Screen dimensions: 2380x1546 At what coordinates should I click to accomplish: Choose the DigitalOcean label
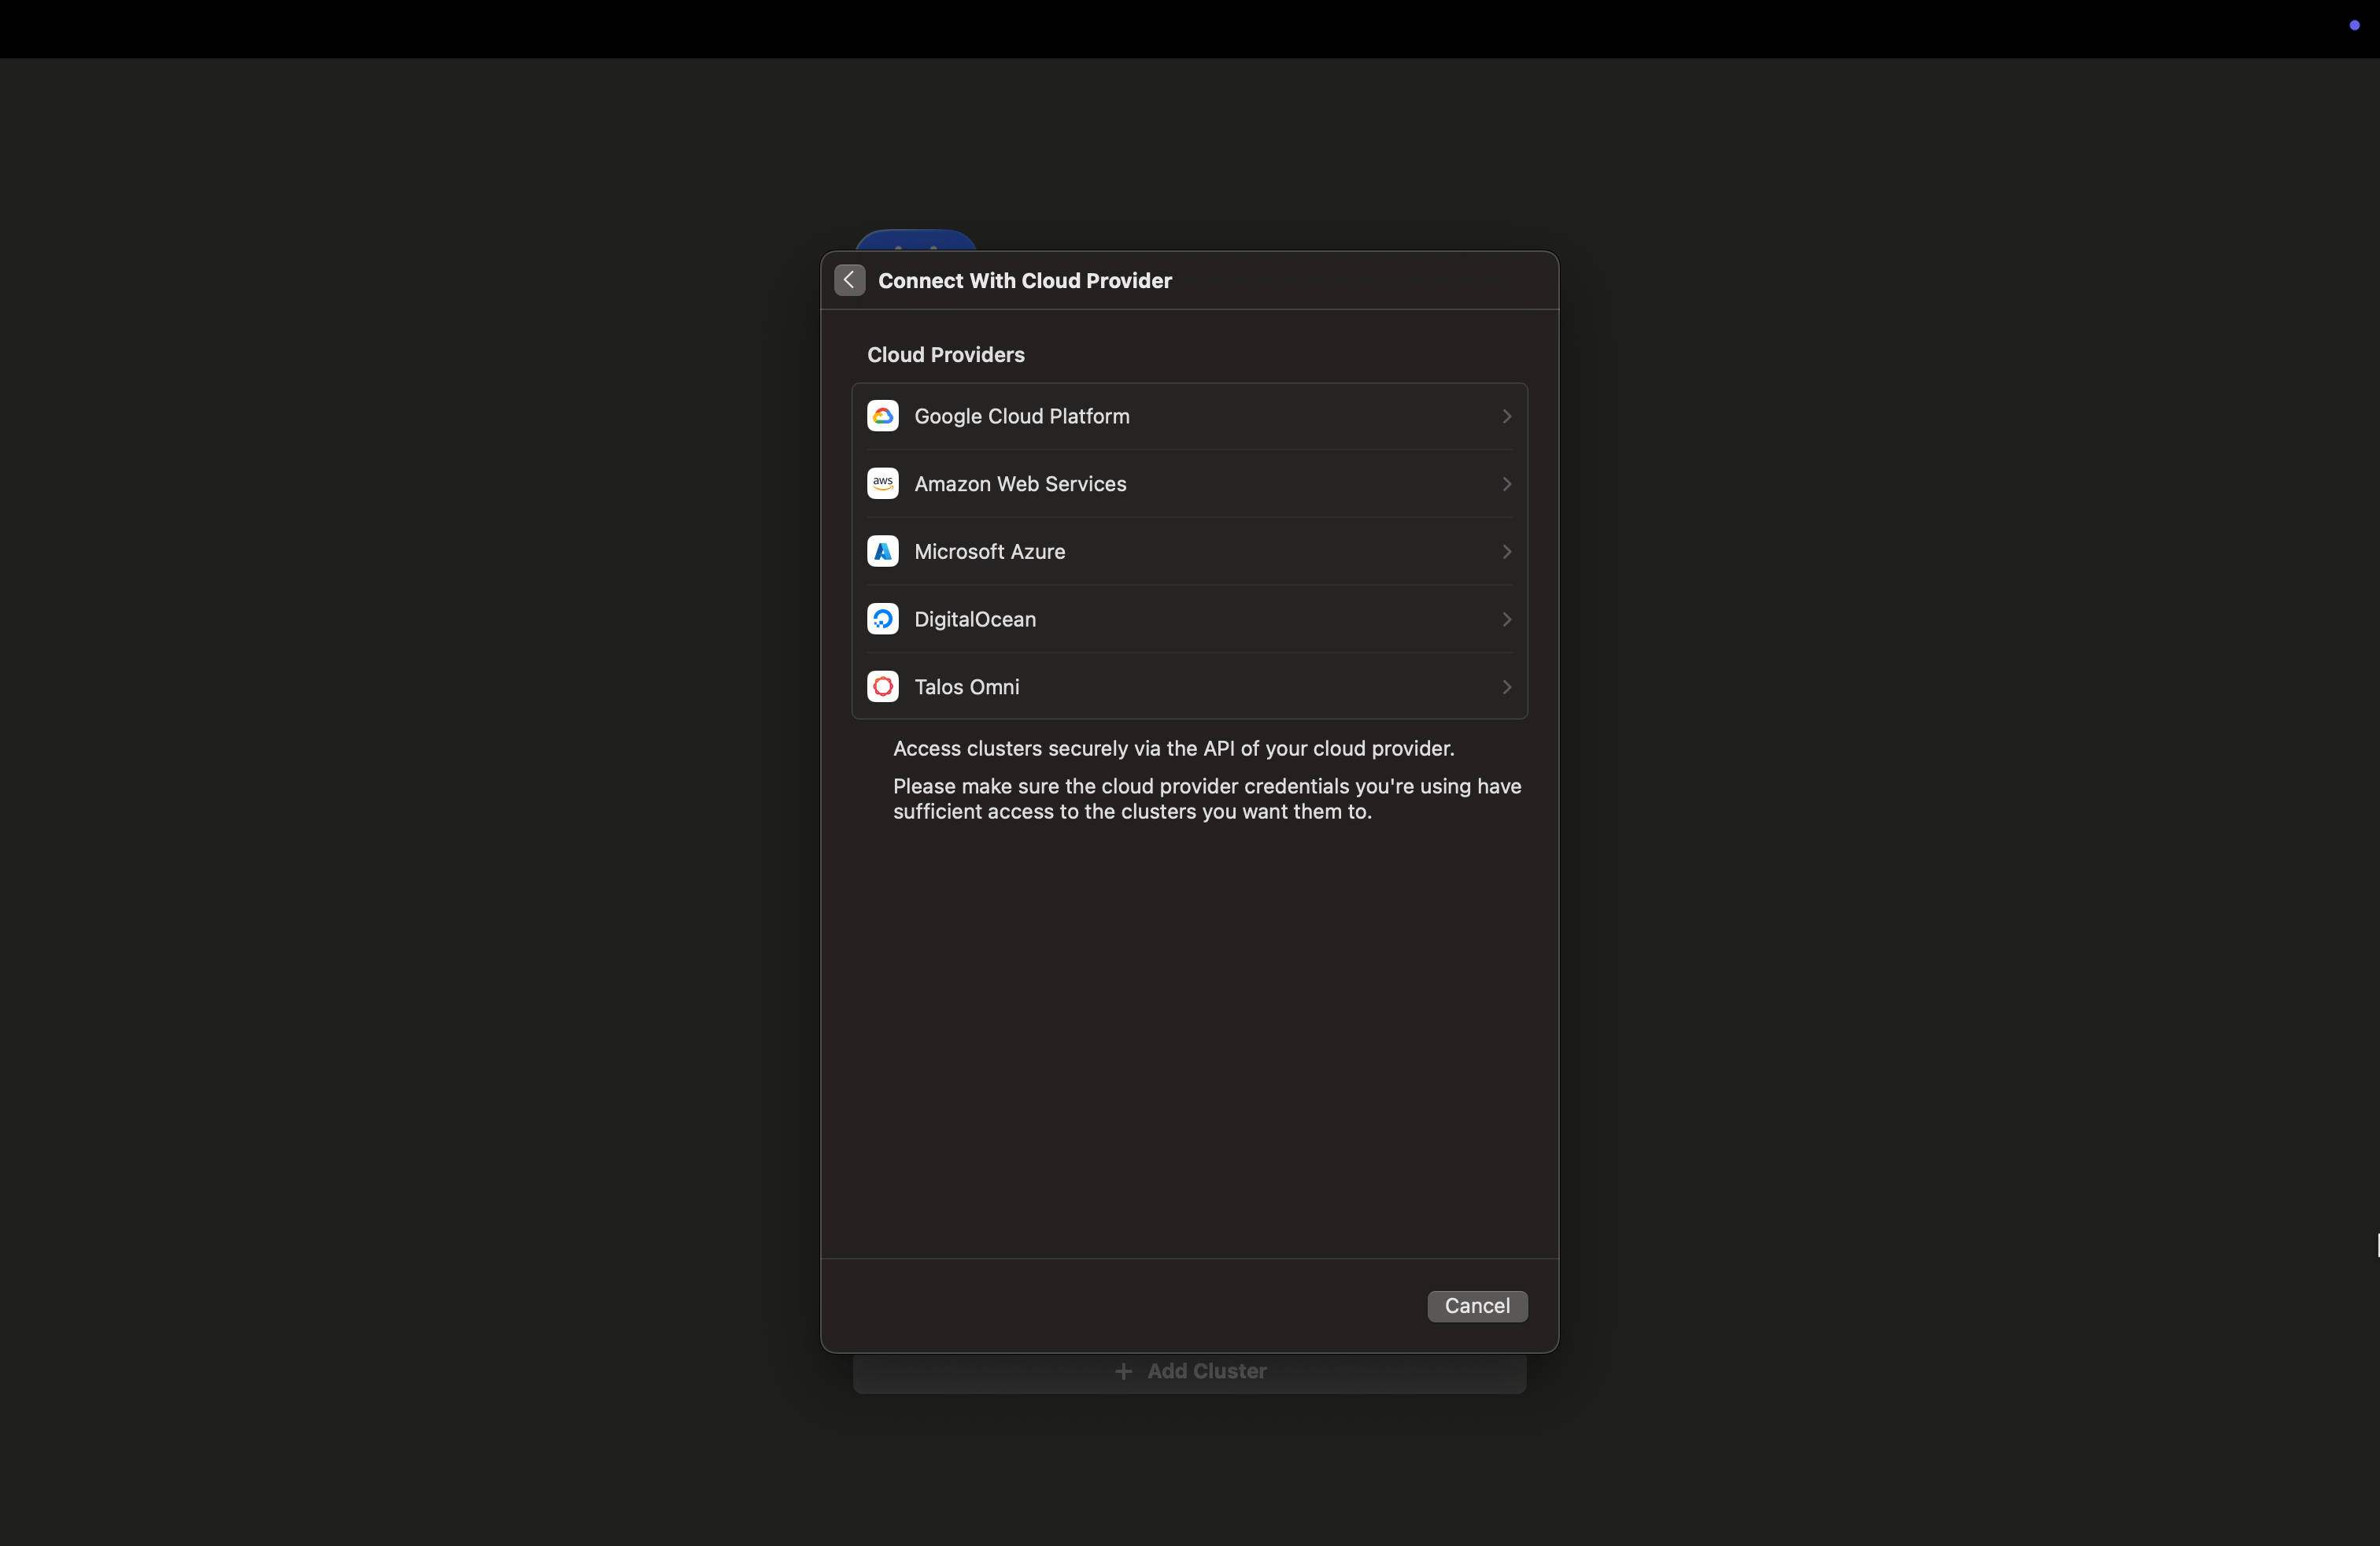click(x=975, y=619)
